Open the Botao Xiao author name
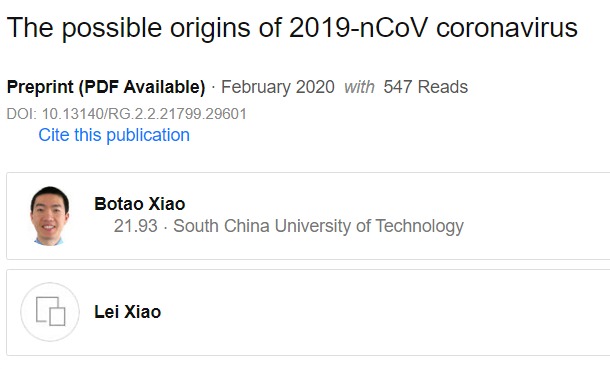Image resolution: width=610 pixels, height=369 pixels. tap(140, 204)
